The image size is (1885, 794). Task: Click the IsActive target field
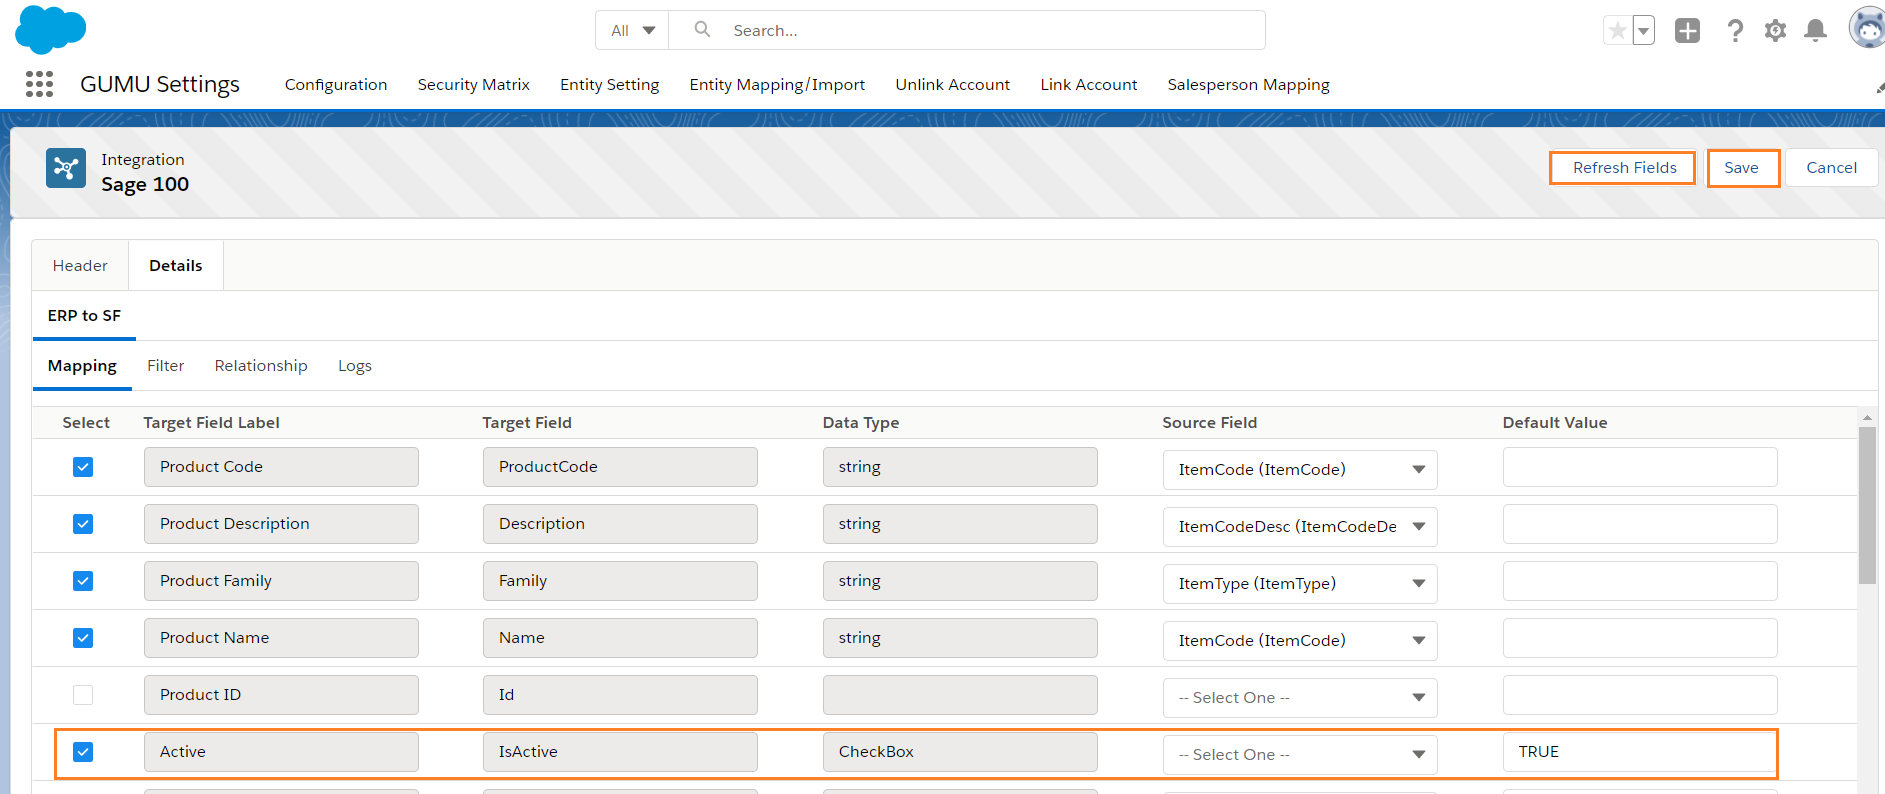tap(620, 752)
